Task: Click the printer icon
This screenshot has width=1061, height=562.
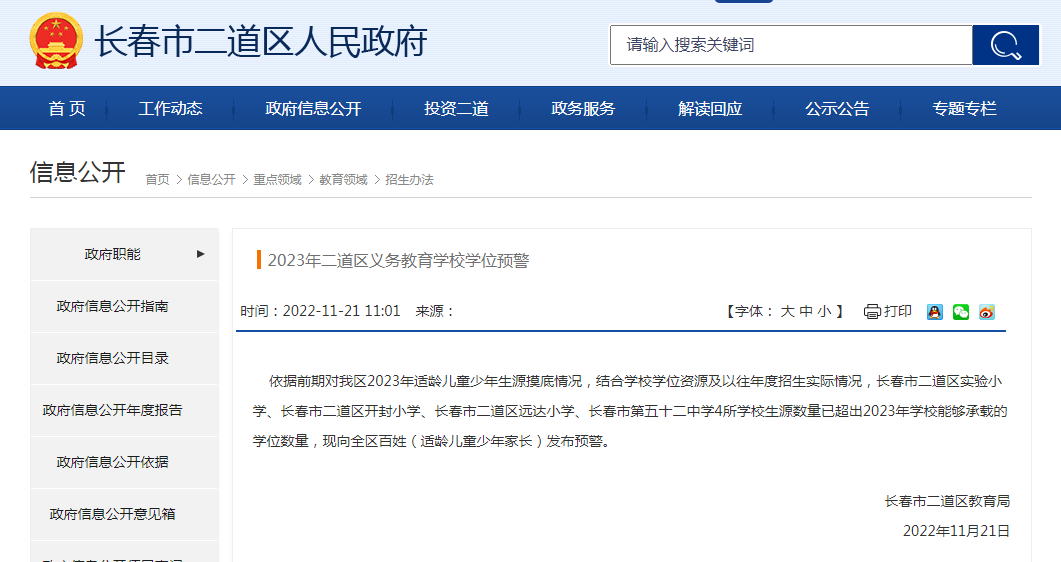Action: pos(872,311)
